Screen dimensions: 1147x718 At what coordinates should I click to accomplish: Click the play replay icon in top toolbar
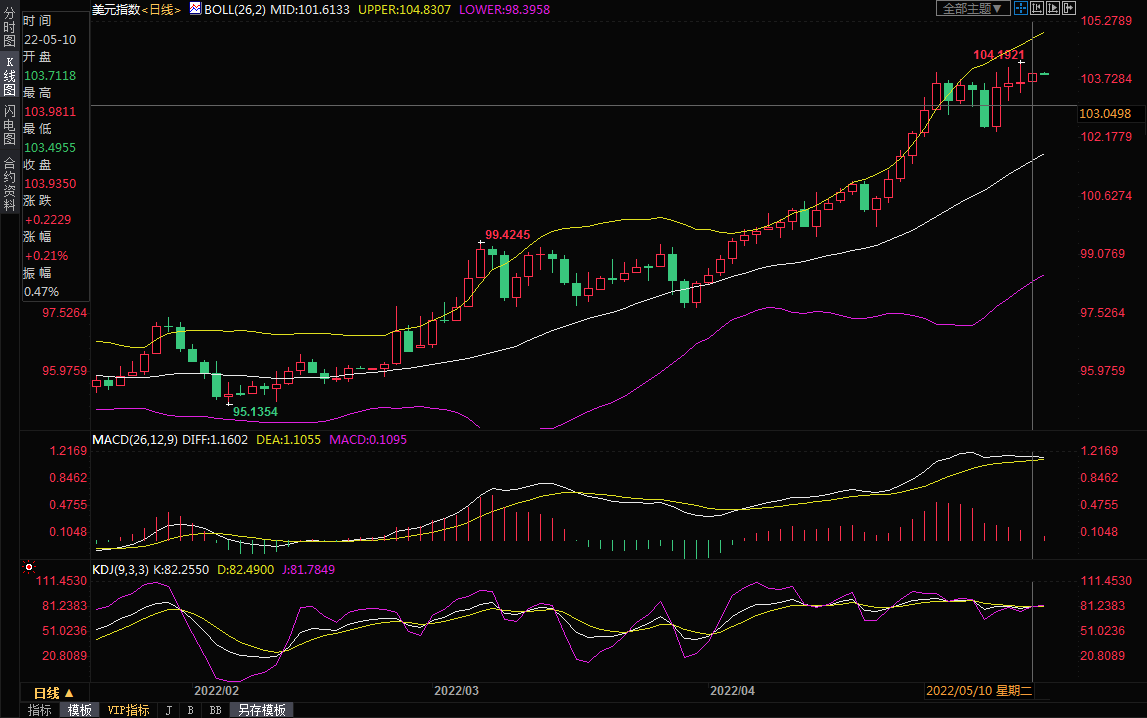point(1053,8)
